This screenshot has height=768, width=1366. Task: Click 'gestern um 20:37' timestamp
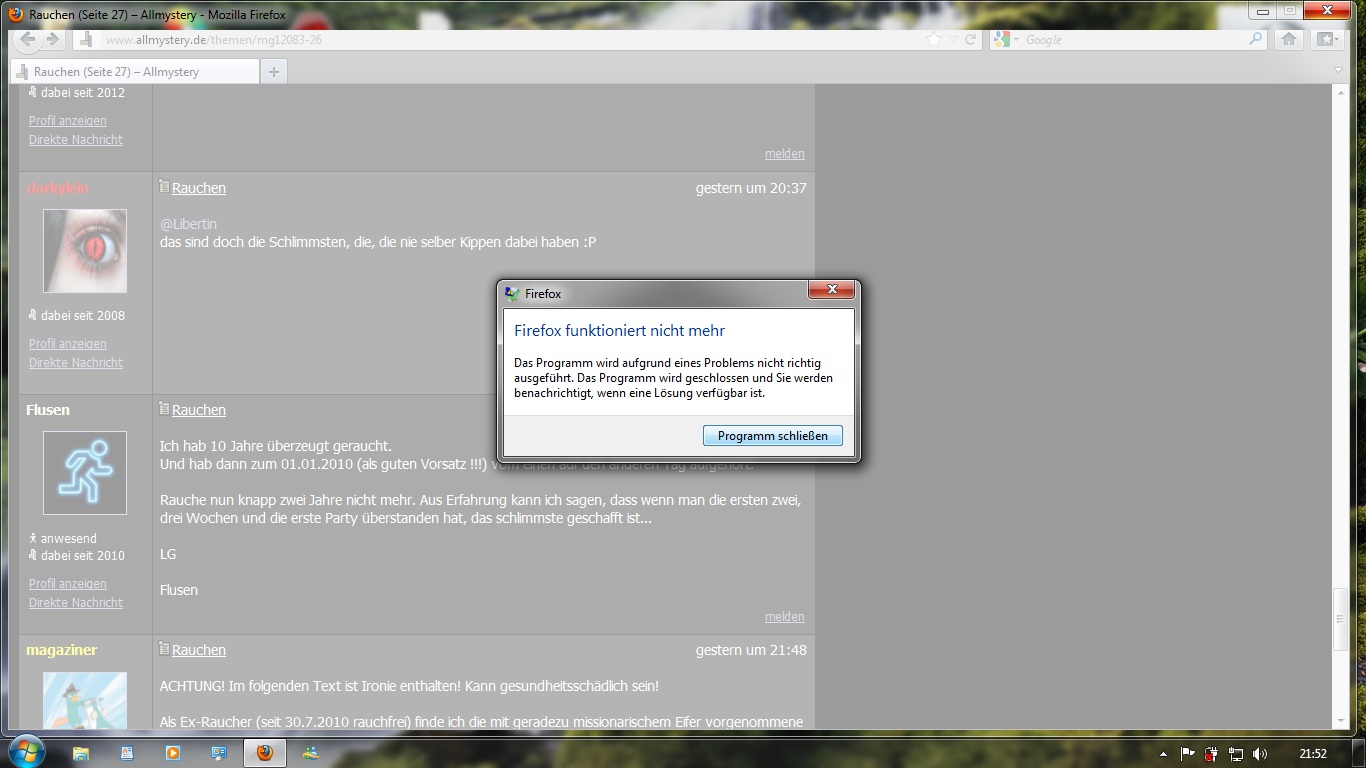pyautogui.click(x=751, y=188)
